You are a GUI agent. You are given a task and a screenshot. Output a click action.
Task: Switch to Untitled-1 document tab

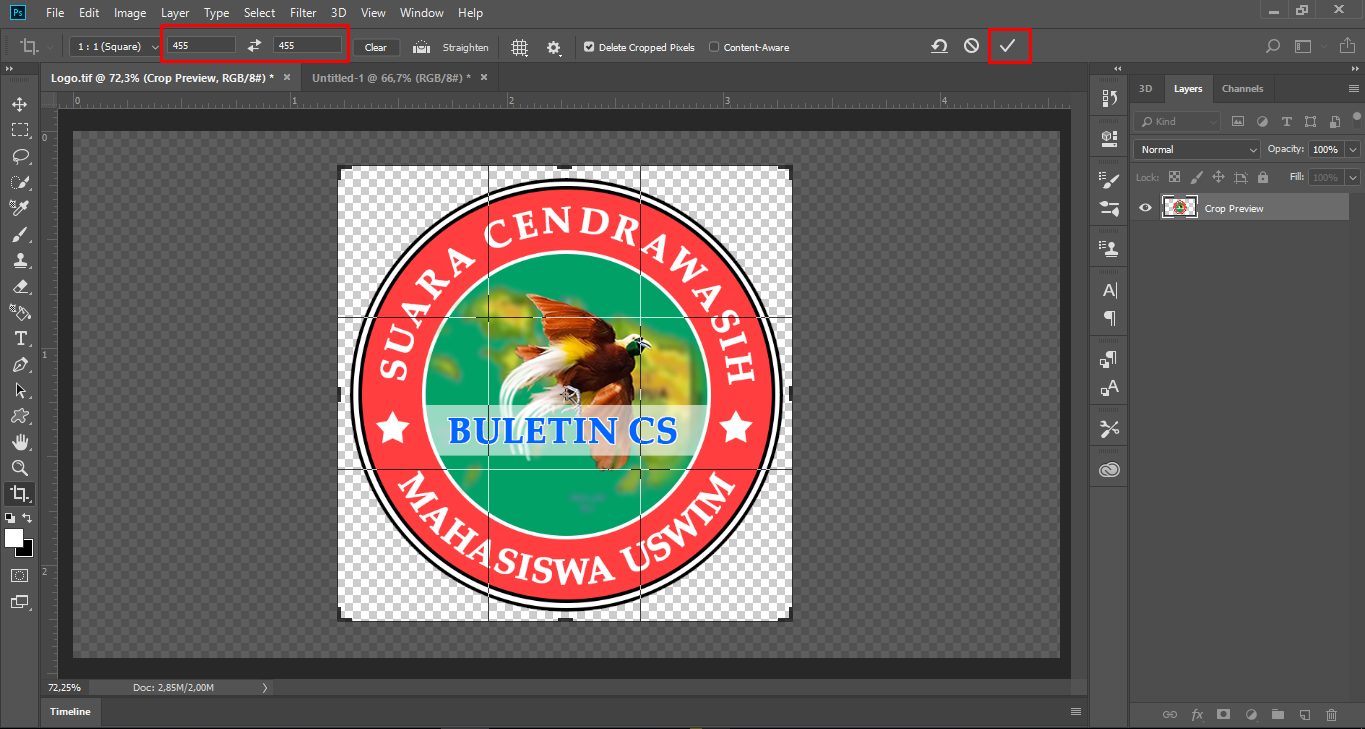[x=389, y=77]
